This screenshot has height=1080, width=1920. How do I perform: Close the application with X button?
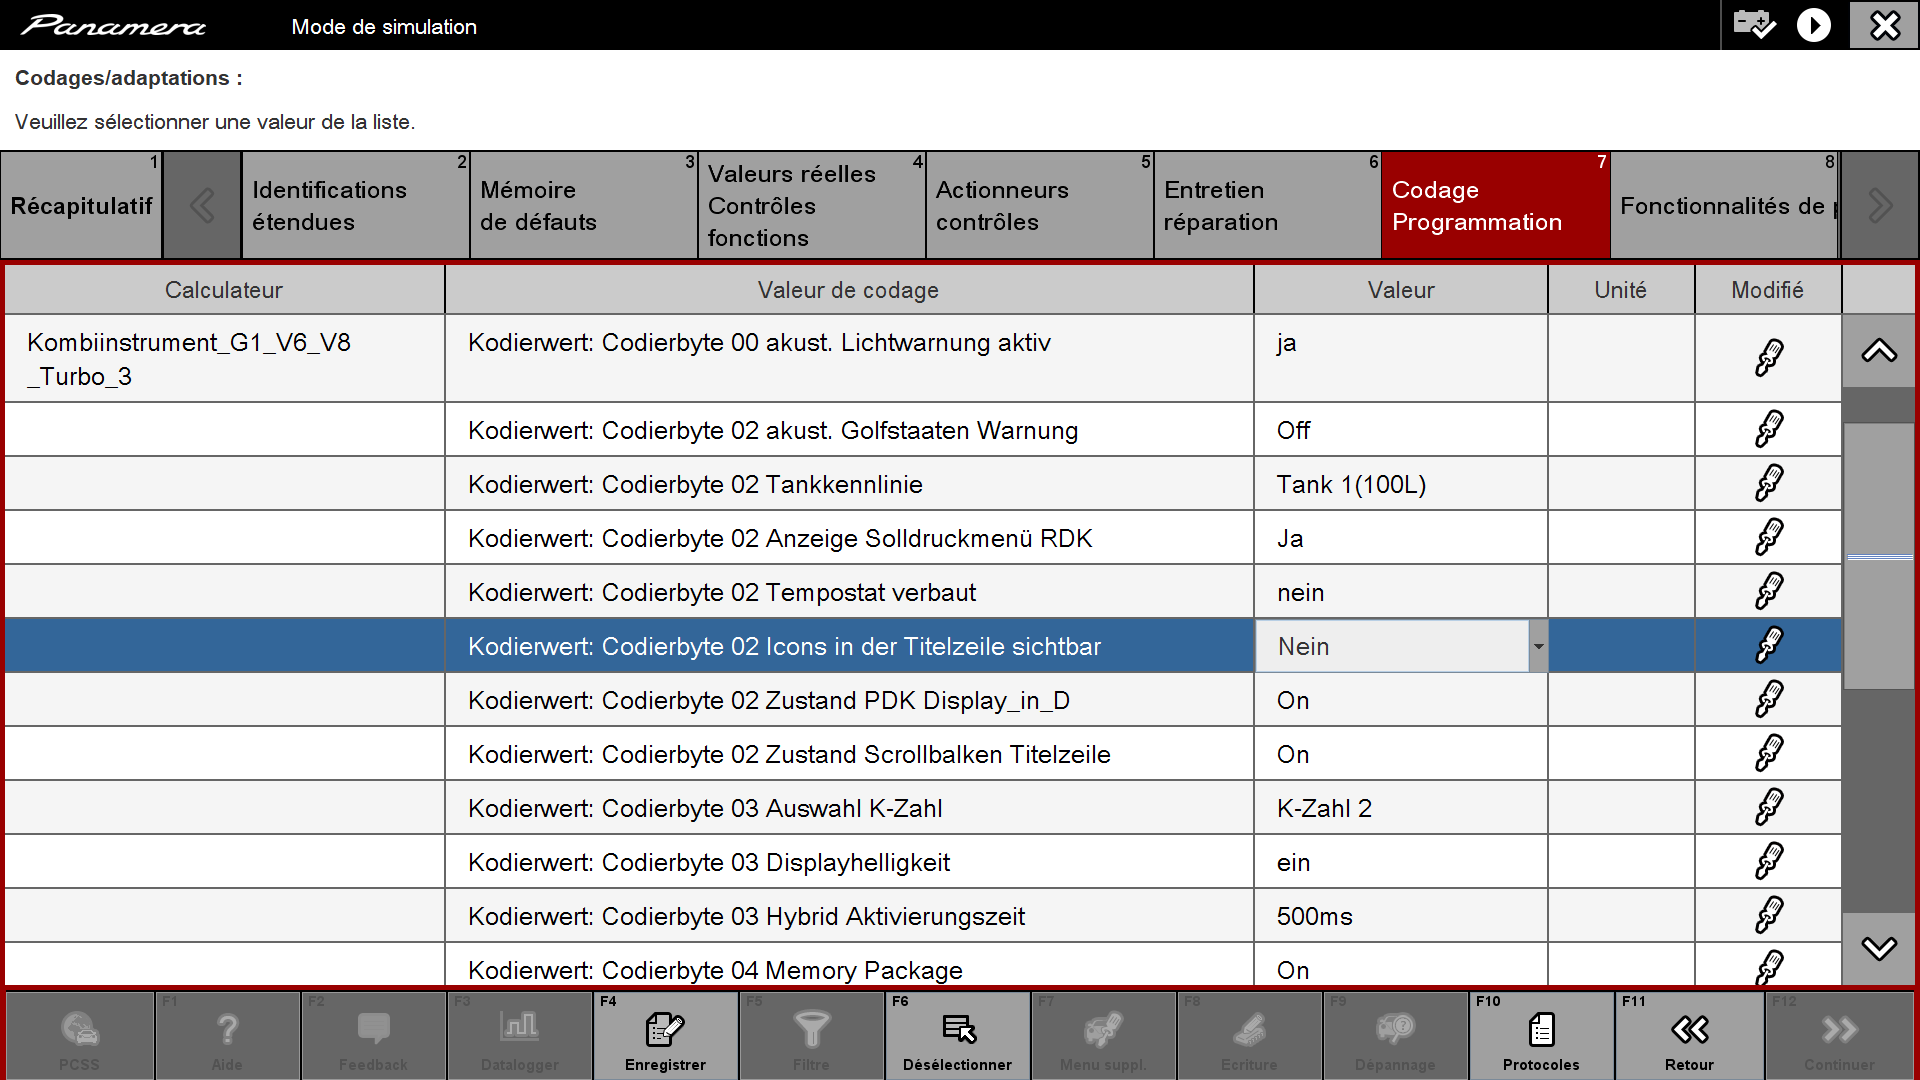point(1884,25)
